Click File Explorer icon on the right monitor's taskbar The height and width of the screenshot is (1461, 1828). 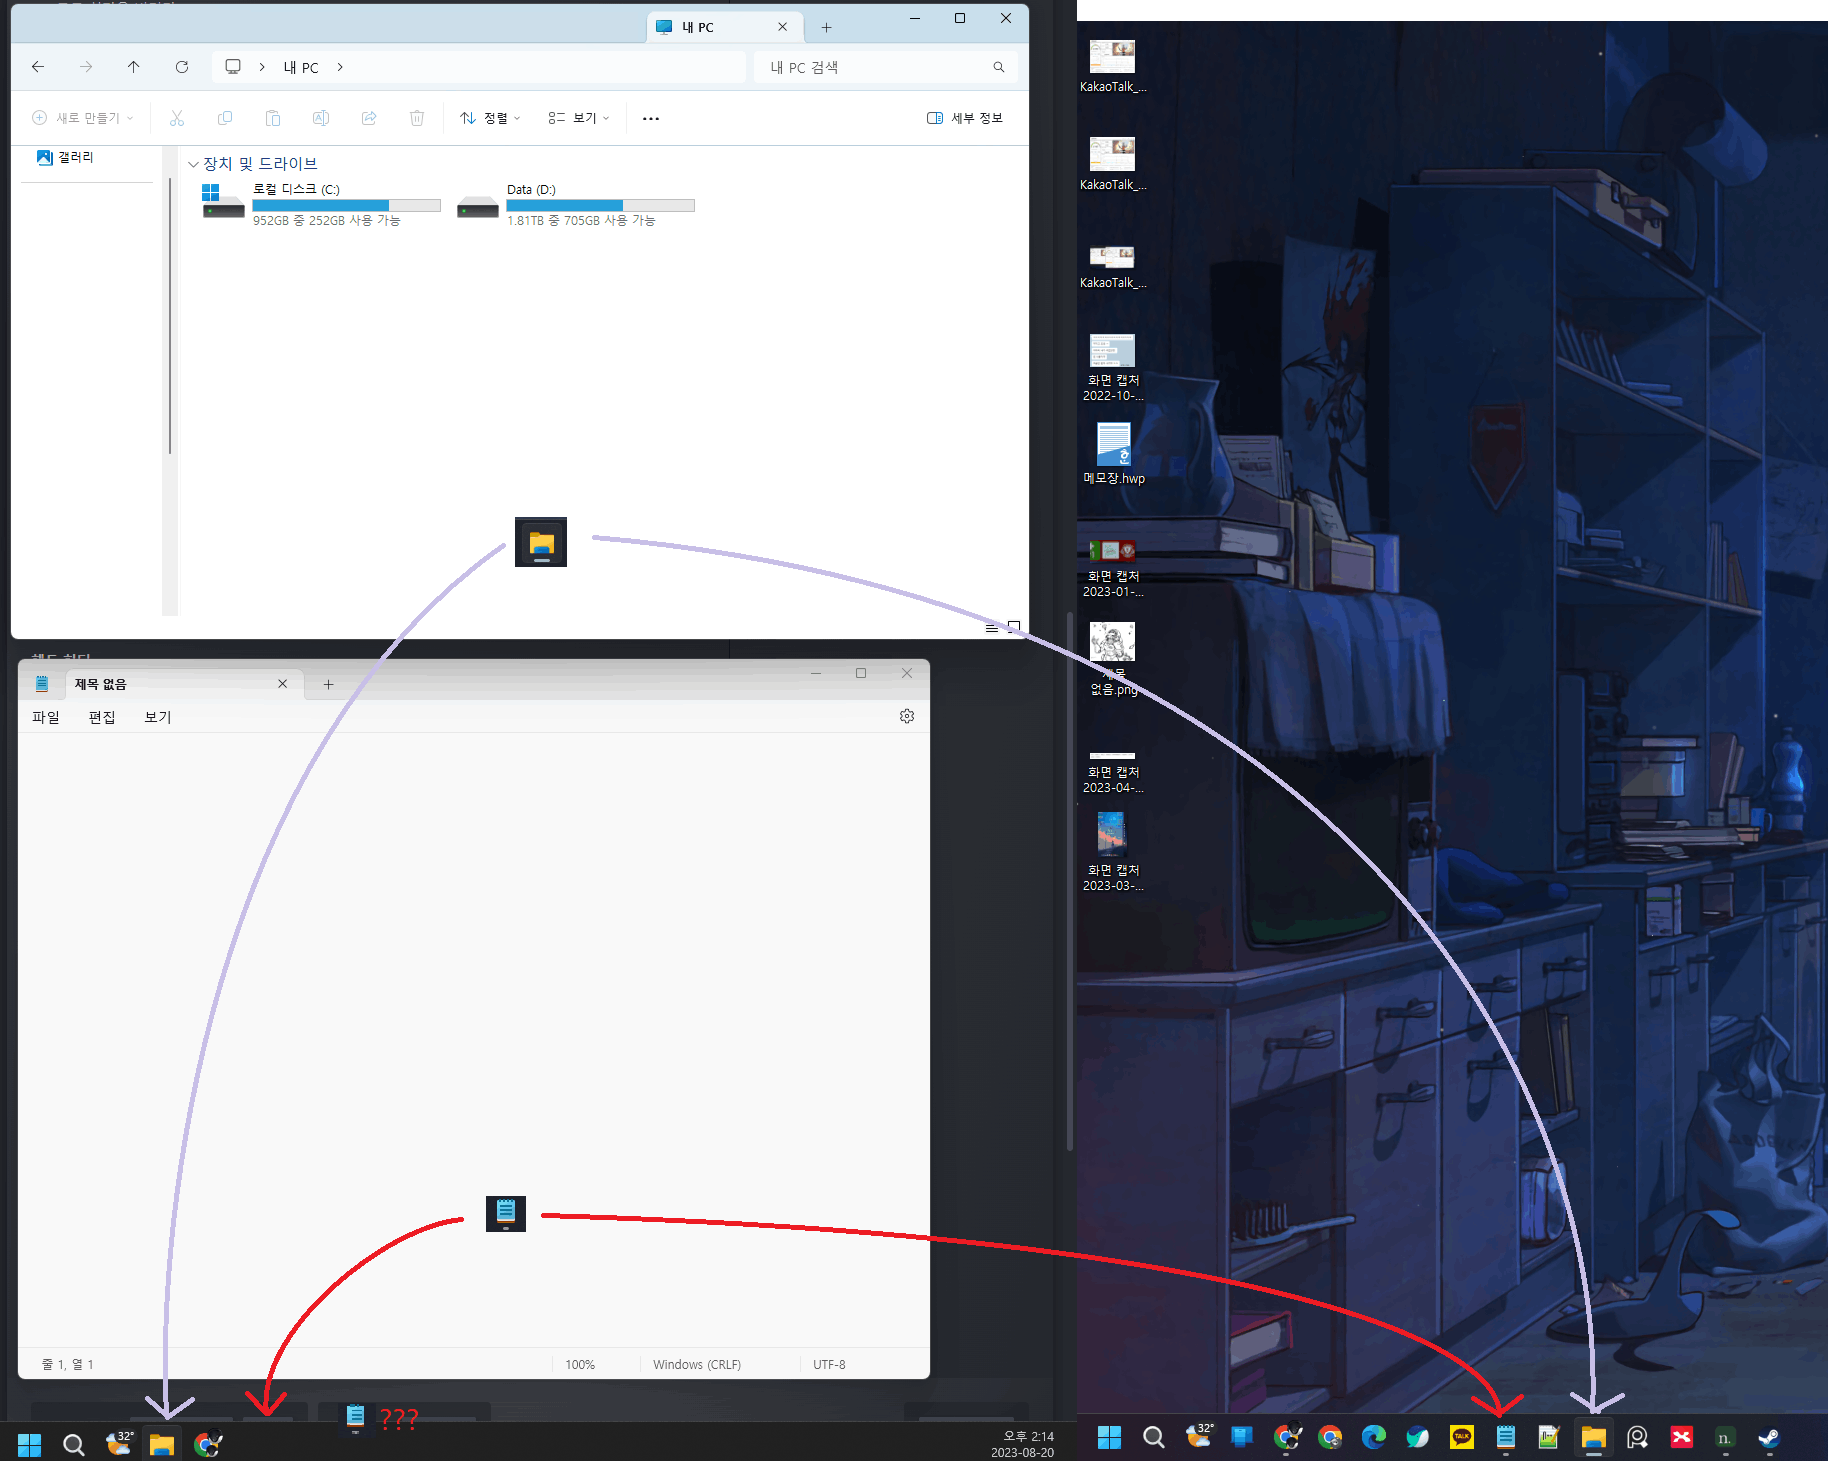pyautogui.click(x=1594, y=1437)
